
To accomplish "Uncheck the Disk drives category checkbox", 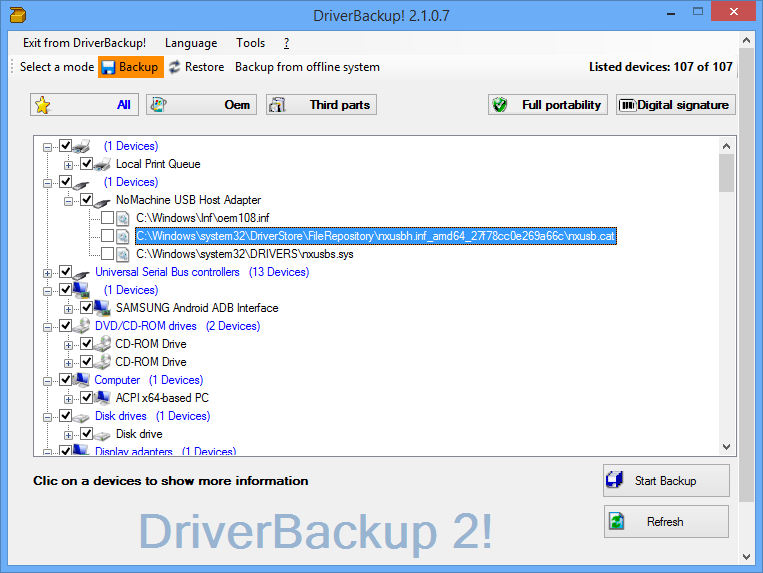I will (66, 415).
